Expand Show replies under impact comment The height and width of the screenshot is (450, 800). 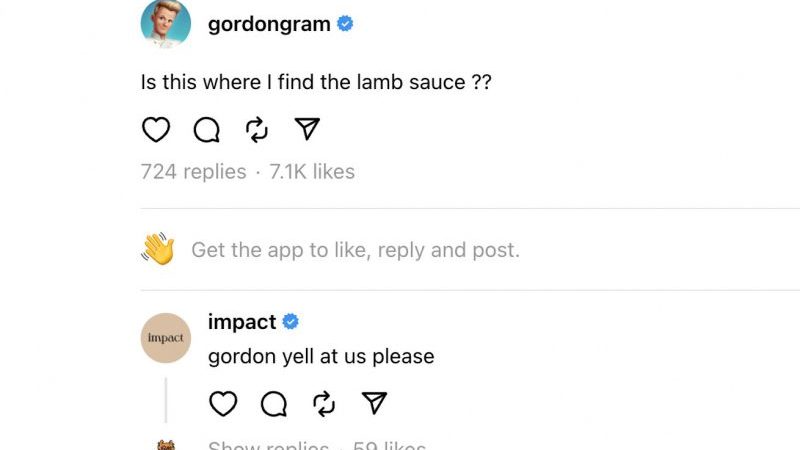point(268,445)
